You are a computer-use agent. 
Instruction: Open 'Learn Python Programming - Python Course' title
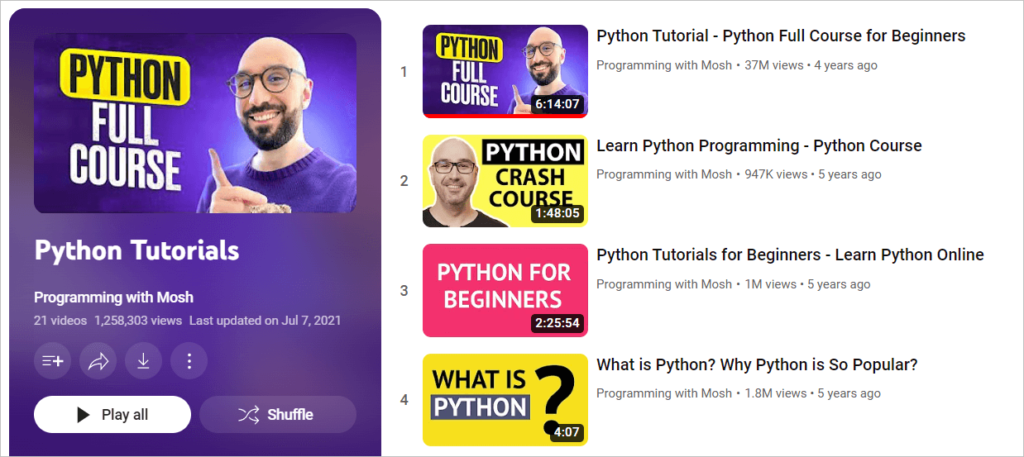(758, 146)
